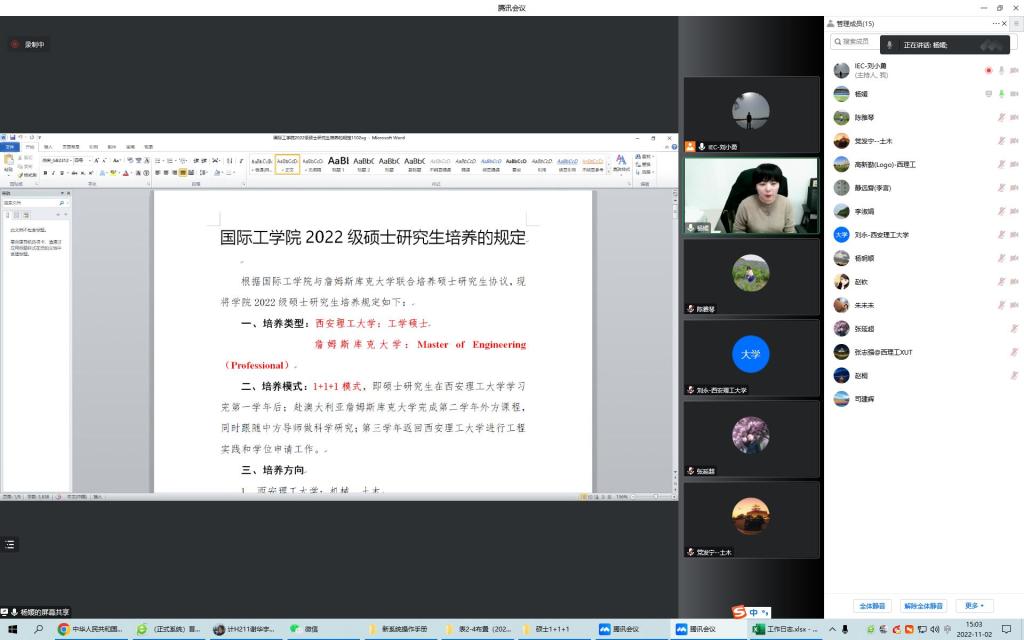
Task: Click the taskbar search magnifier icon
Action: point(39,629)
